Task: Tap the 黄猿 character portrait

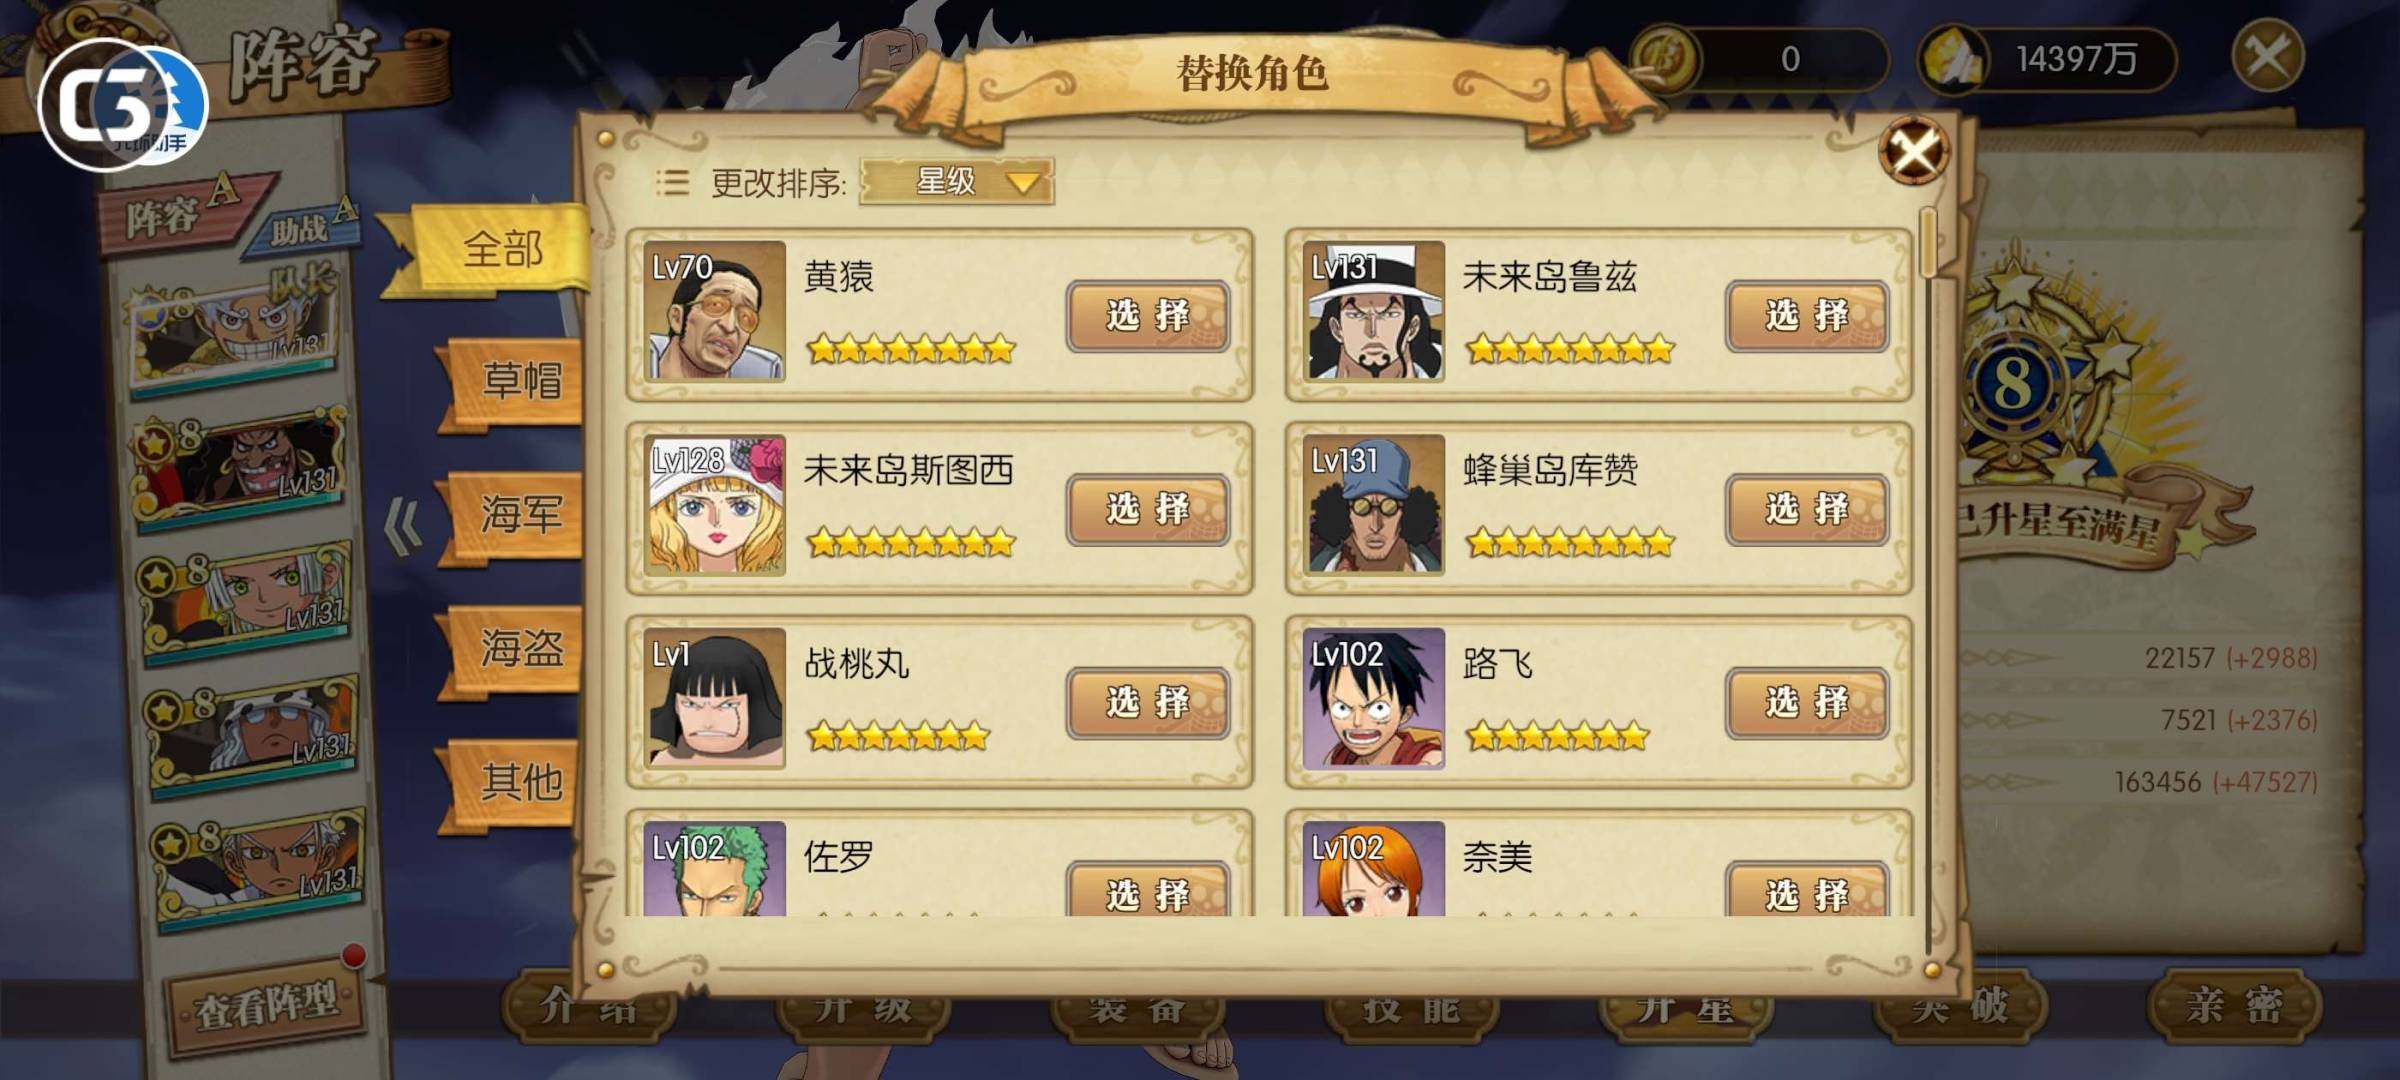Action: pos(714,311)
